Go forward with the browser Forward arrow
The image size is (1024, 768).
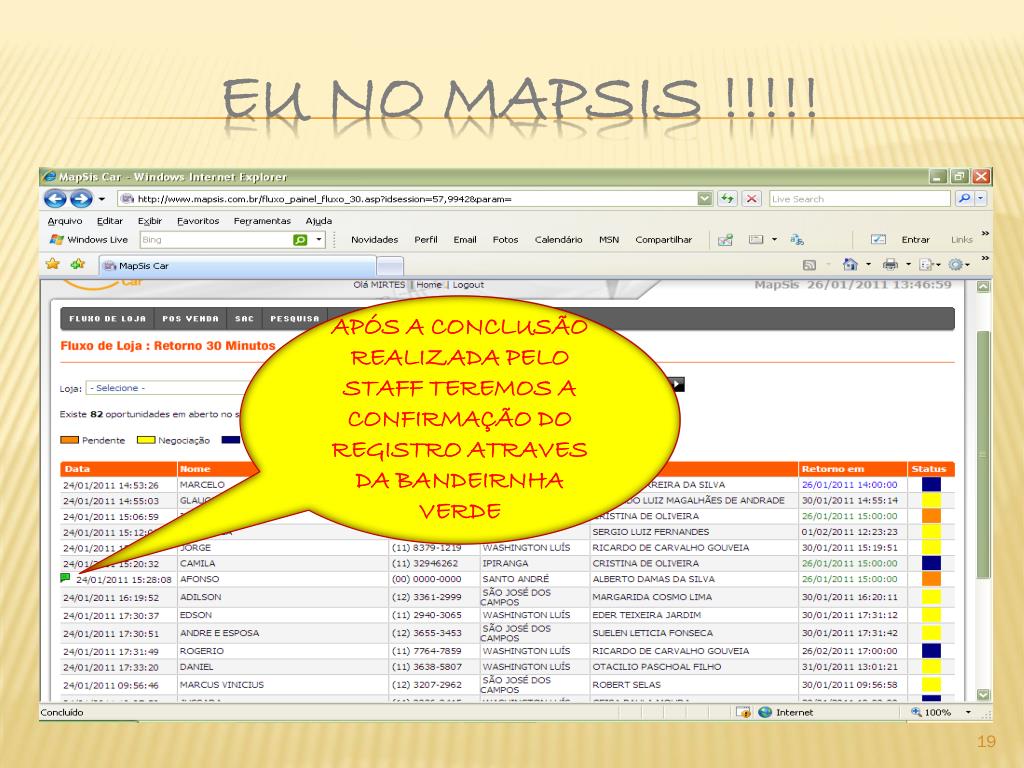click(81, 198)
